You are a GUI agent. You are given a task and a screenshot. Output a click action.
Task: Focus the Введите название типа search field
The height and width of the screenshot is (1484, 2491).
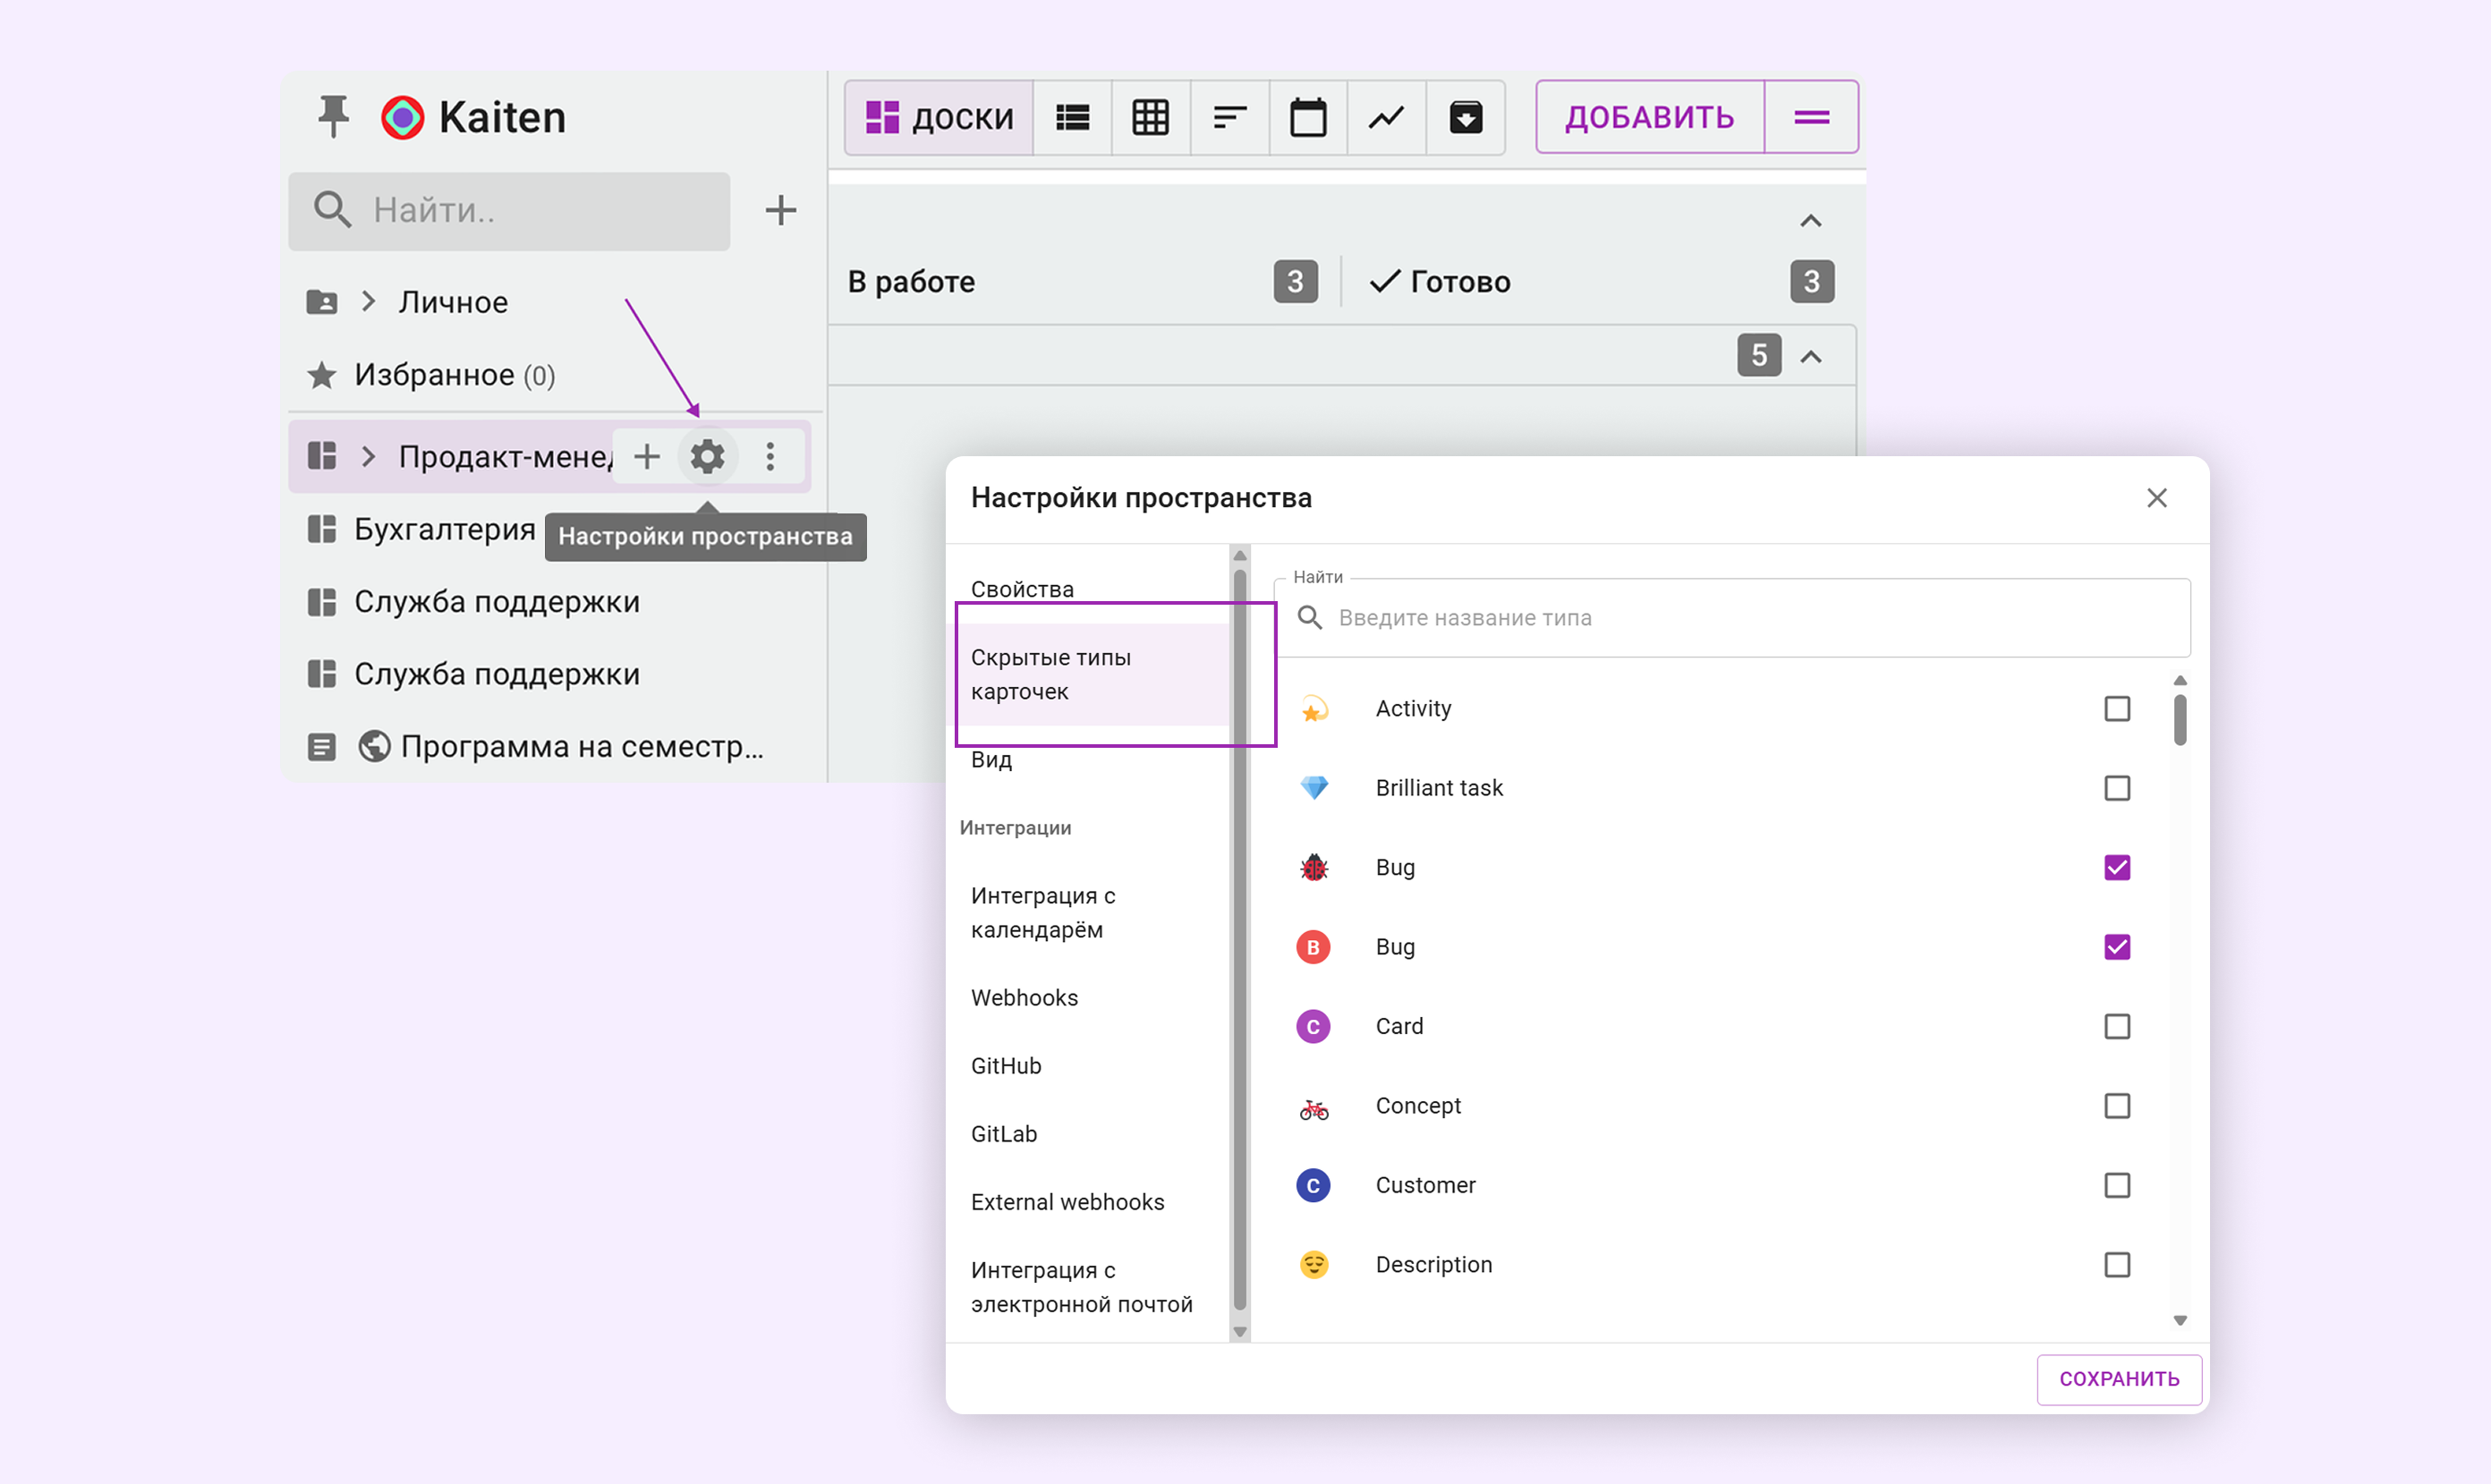click(1740, 618)
